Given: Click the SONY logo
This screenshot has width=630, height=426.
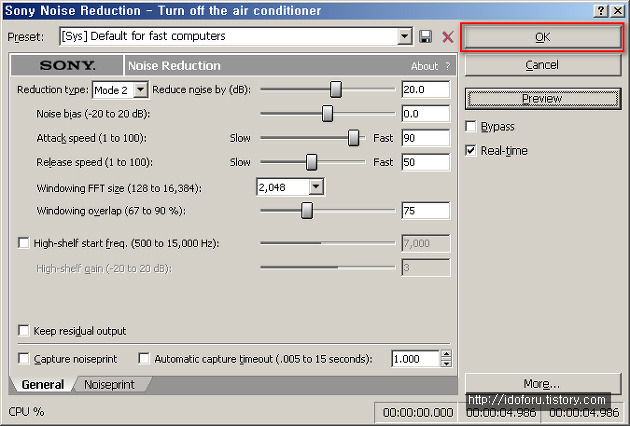Looking at the screenshot, I should click(67, 66).
